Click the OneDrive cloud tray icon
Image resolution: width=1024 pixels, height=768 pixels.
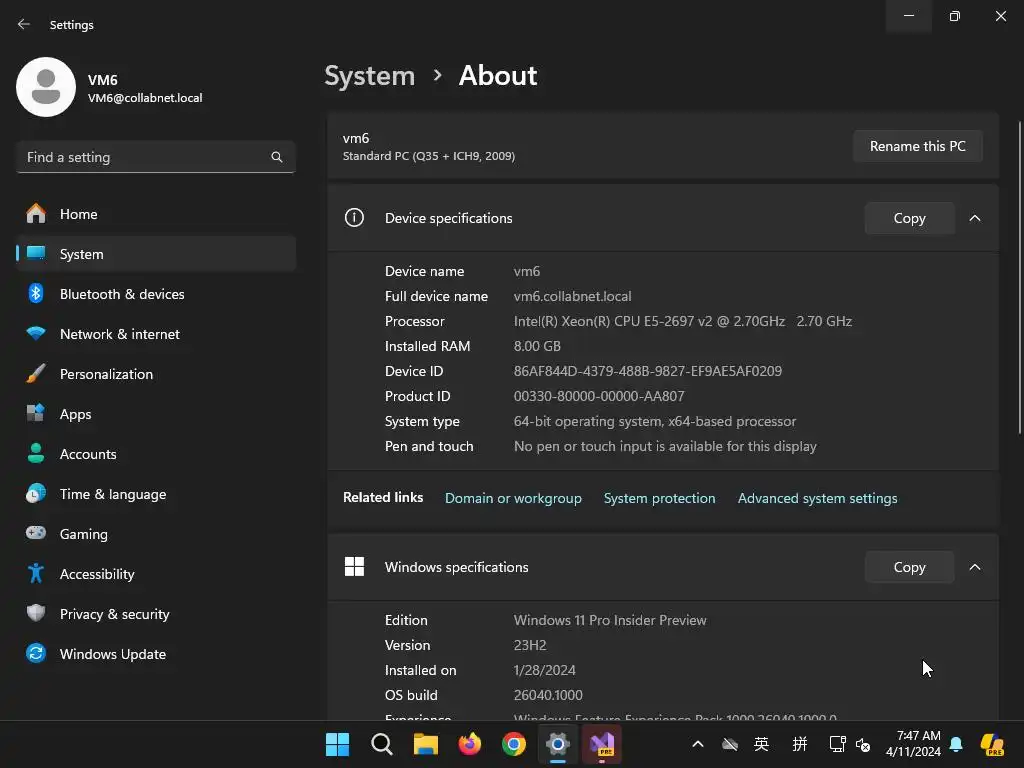coord(729,744)
